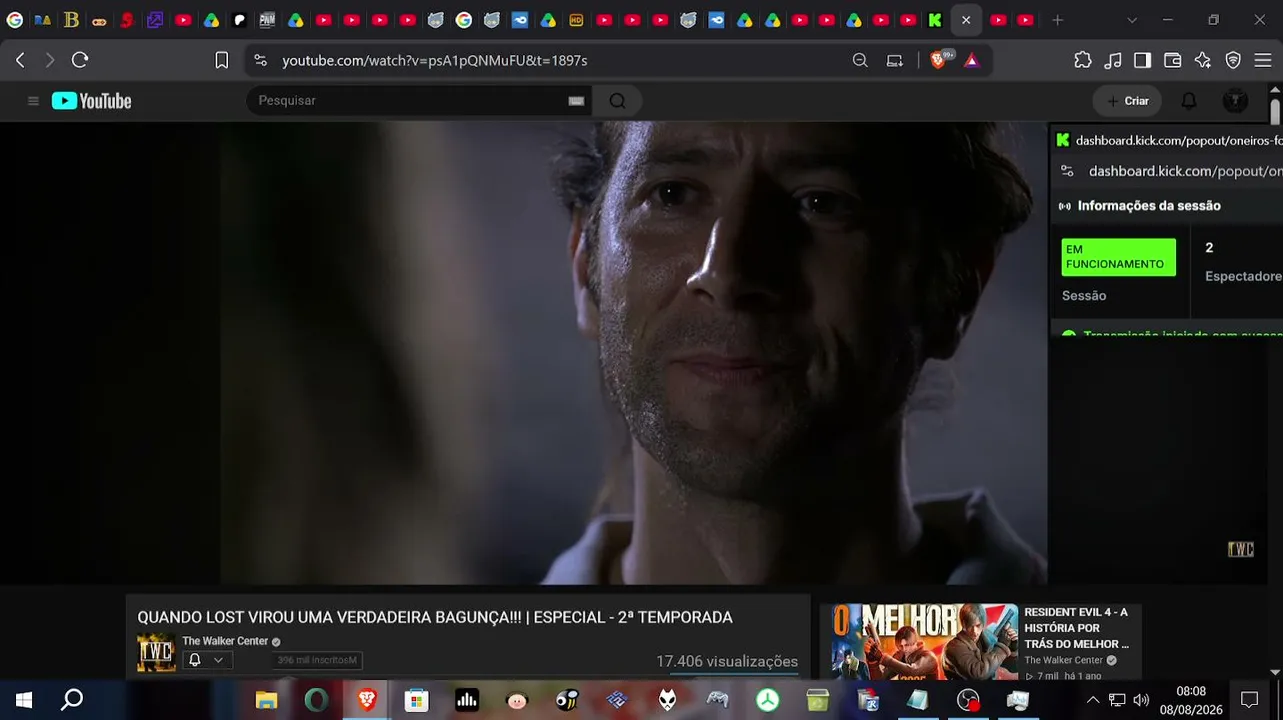This screenshot has width=1283, height=720.
Task: Open Windows taskbar search
Action: [x=72, y=700]
